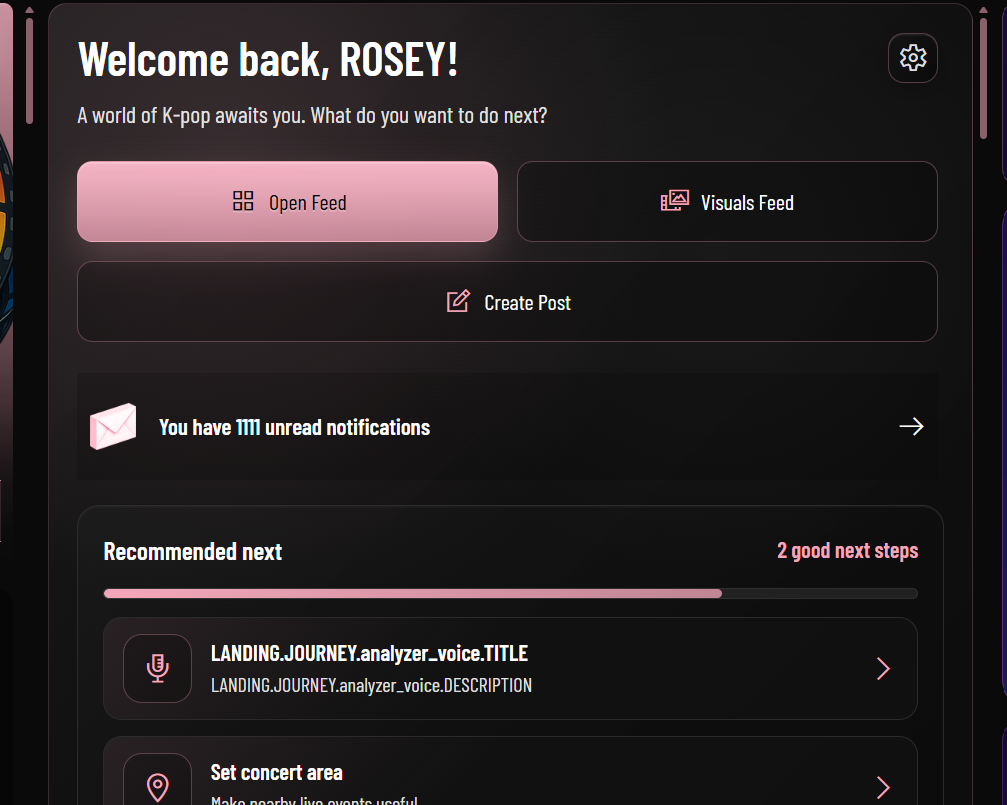Start a new post with Create Post
Screen dimensions: 1007x805
coord(507,301)
